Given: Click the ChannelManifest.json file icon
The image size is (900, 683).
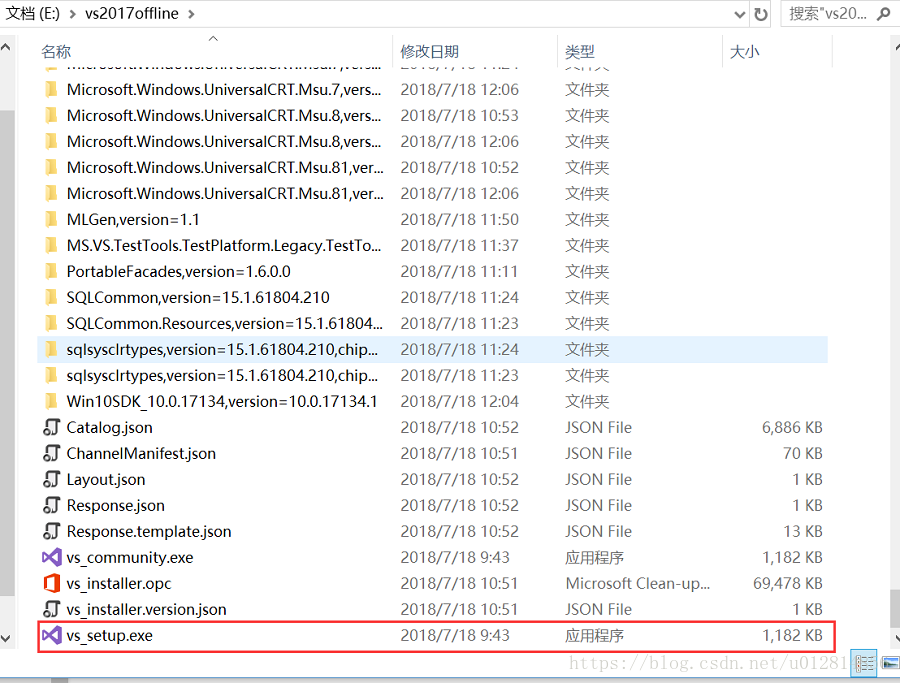Looking at the screenshot, I should (x=52, y=453).
